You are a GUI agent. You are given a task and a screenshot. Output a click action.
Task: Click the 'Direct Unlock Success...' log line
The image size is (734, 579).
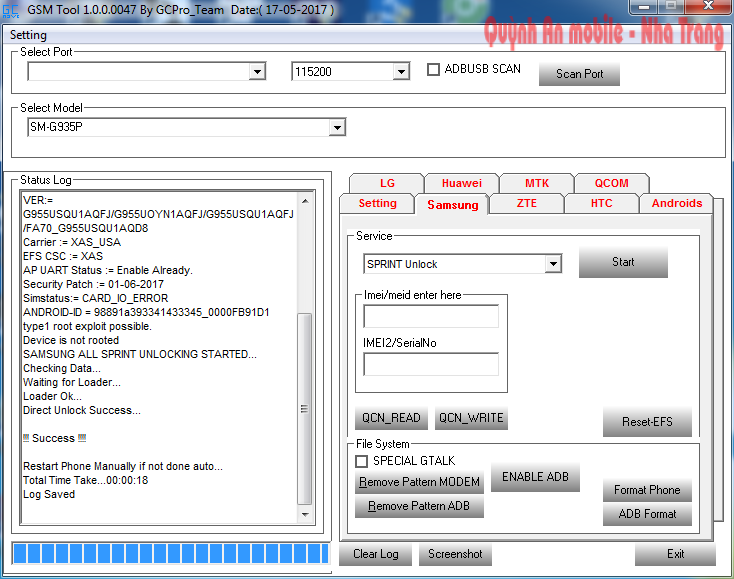[82, 410]
